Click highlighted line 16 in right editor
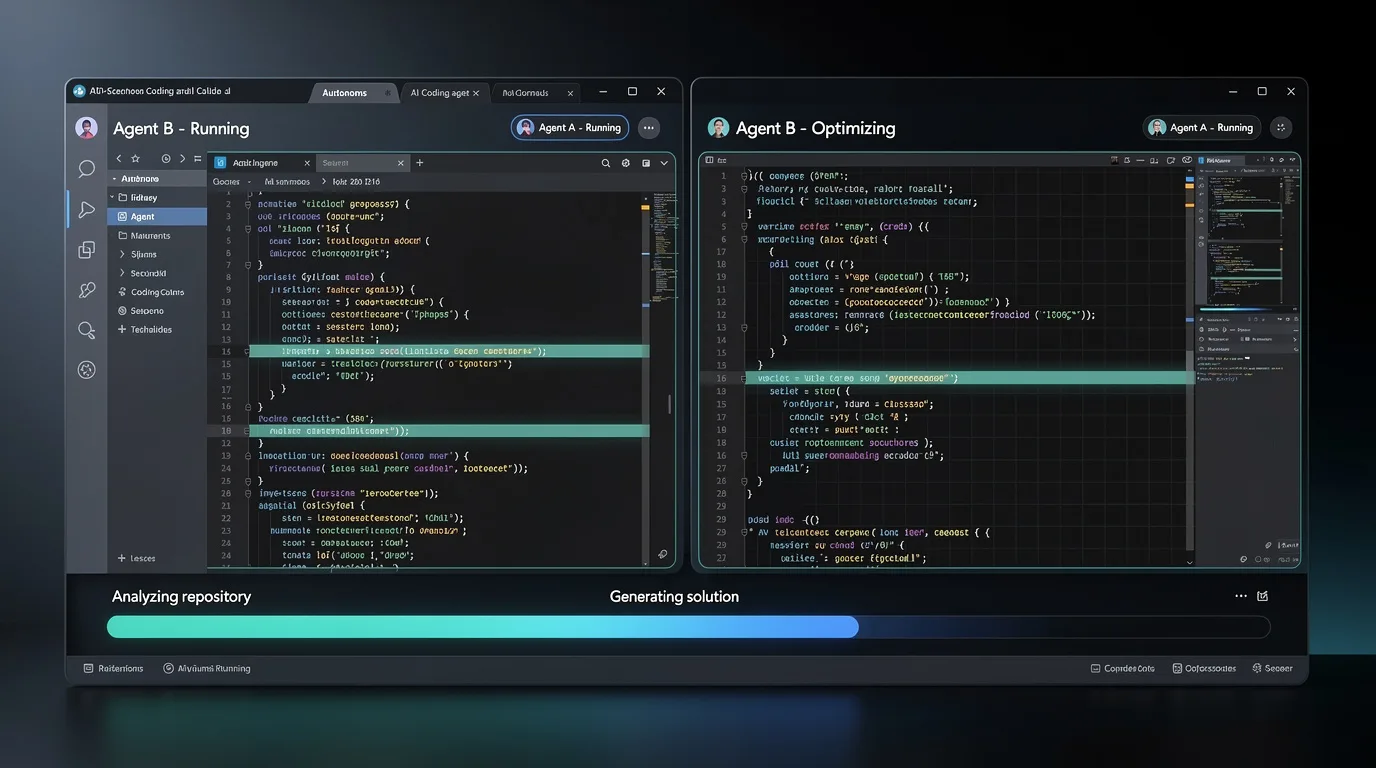Image resolution: width=1376 pixels, height=768 pixels. [x=968, y=379]
